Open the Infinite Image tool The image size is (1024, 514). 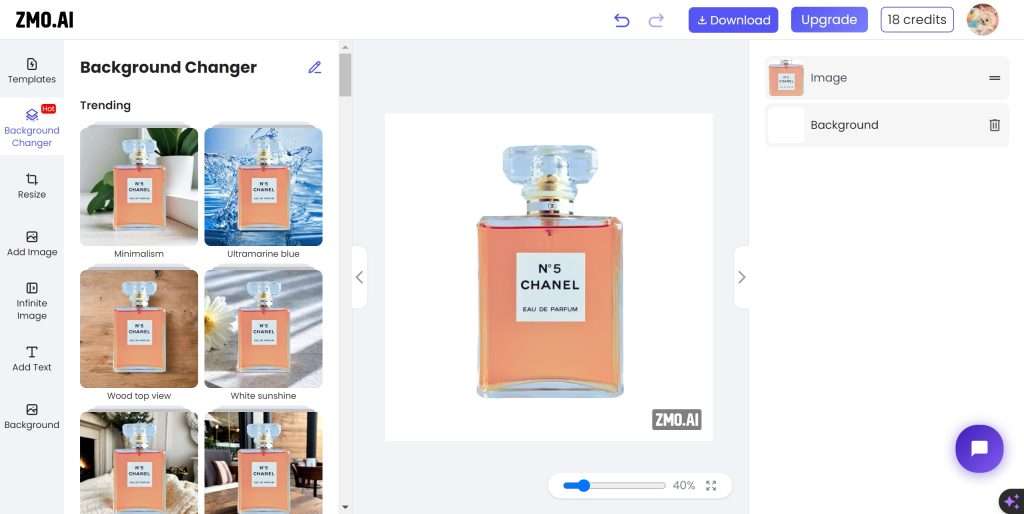pyautogui.click(x=31, y=301)
